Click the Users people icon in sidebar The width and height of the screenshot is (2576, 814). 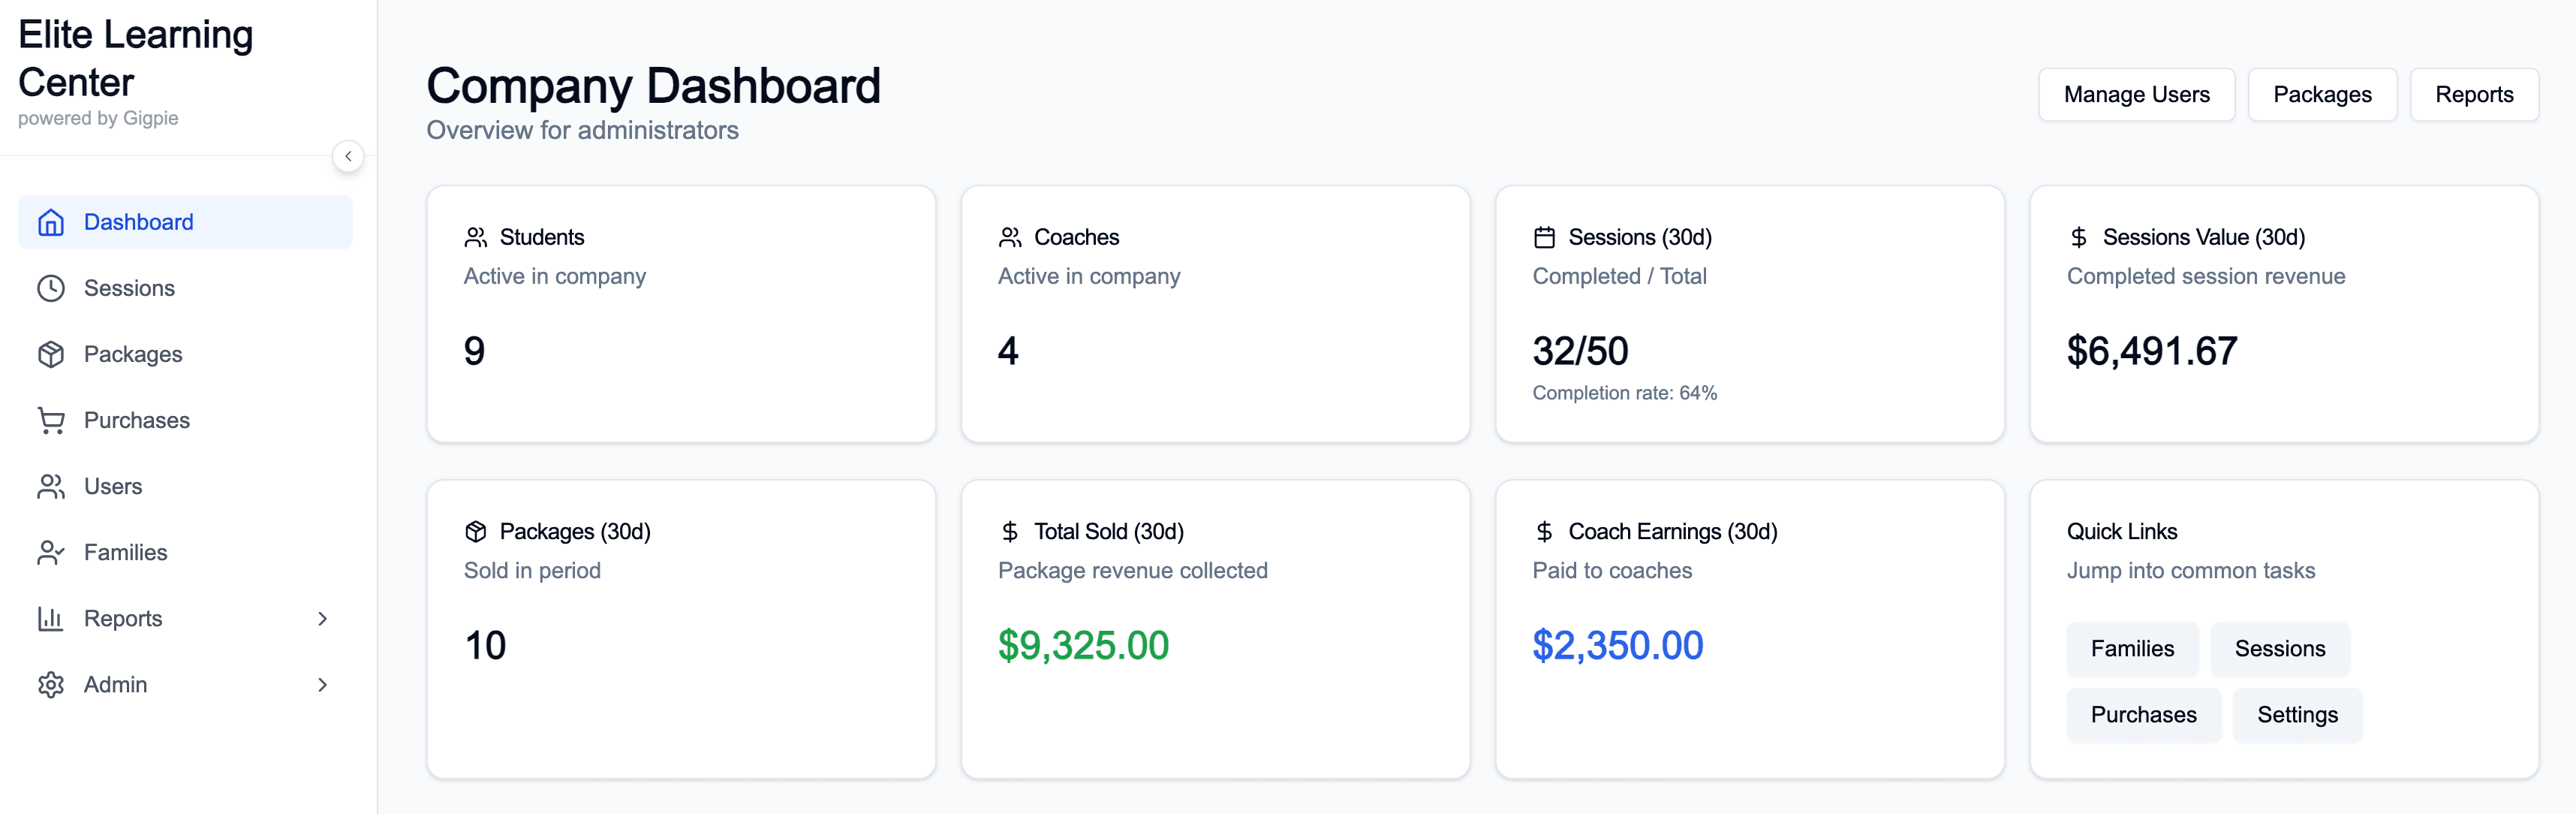point(51,486)
